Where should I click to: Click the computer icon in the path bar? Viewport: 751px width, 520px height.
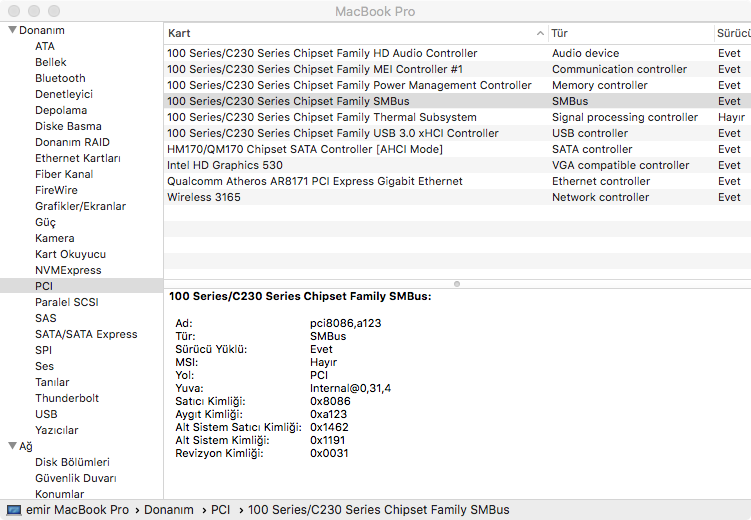coord(13,510)
